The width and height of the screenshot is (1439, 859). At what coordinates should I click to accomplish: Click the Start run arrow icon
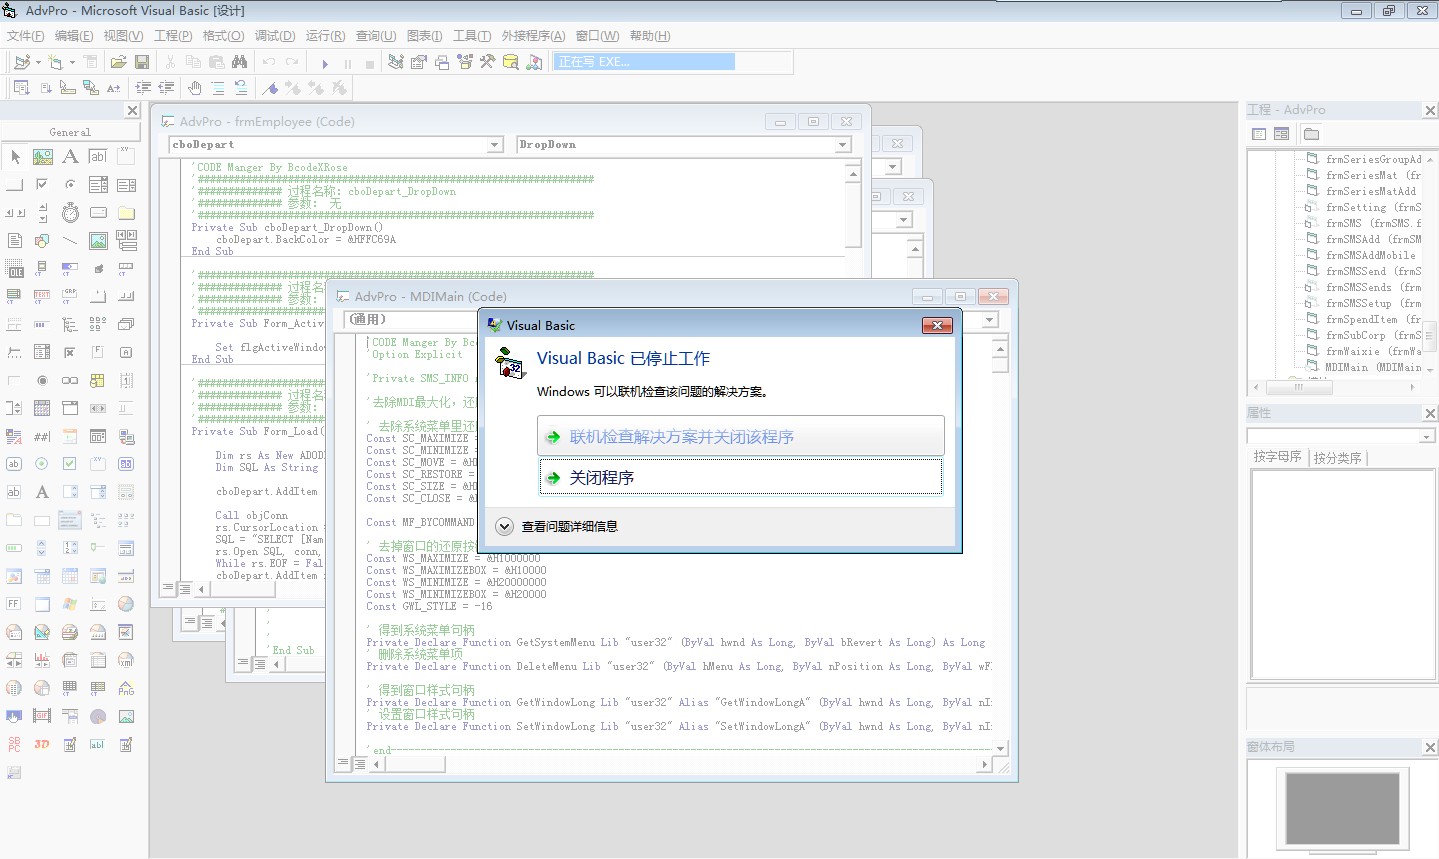[325, 63]
